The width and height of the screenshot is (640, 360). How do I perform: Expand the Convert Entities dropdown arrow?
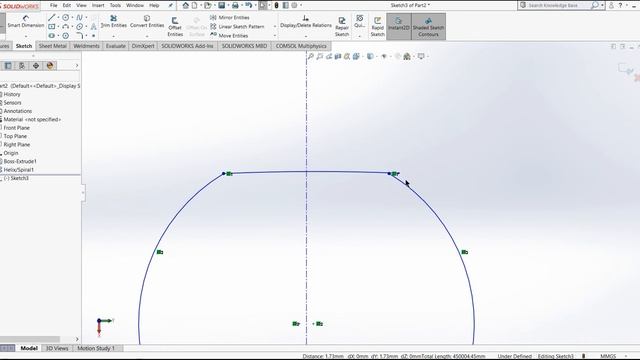(147, 36)
